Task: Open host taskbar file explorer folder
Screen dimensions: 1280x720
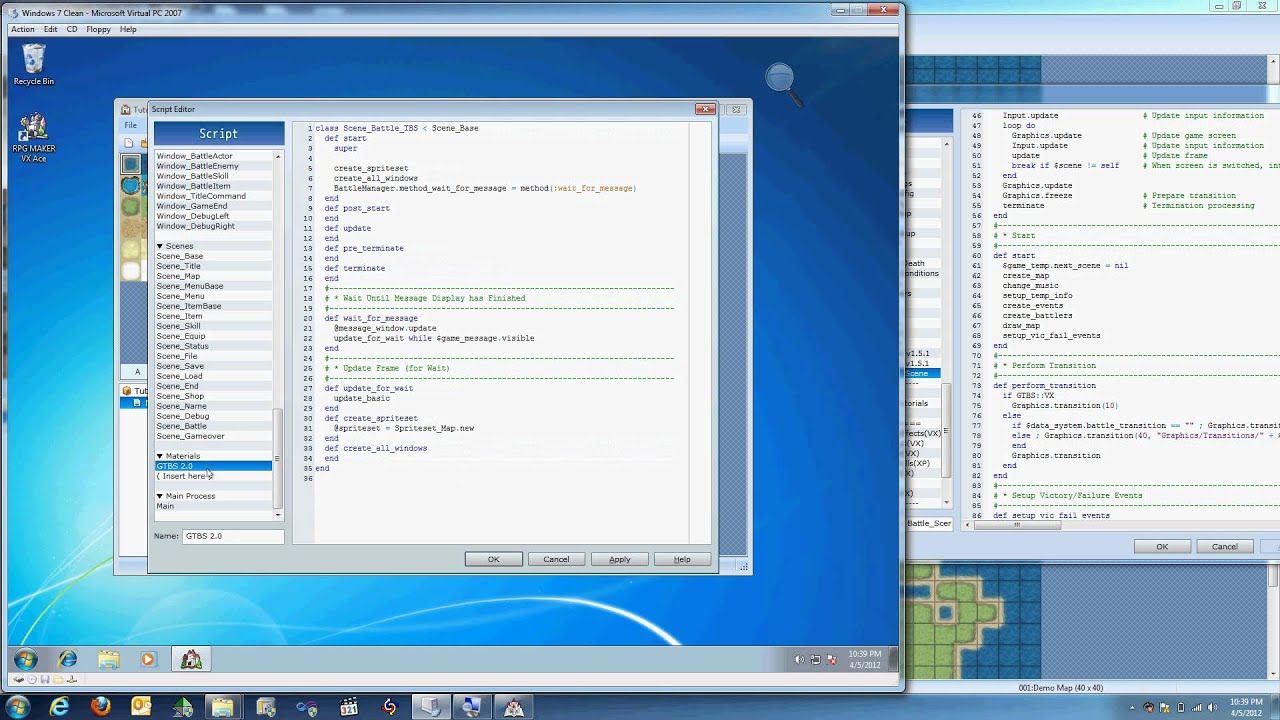Action: pos(223,707)
